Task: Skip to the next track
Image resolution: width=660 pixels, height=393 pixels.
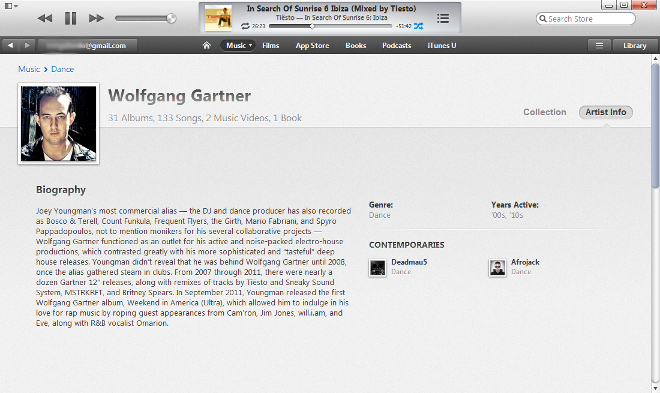Action: (x=96, y=19)
